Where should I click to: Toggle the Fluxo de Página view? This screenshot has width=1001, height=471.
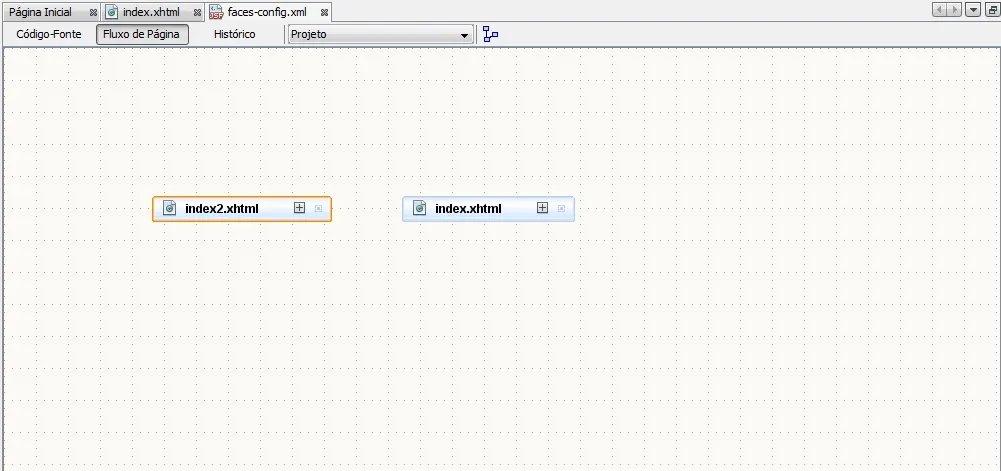click(x=142, y=34)
